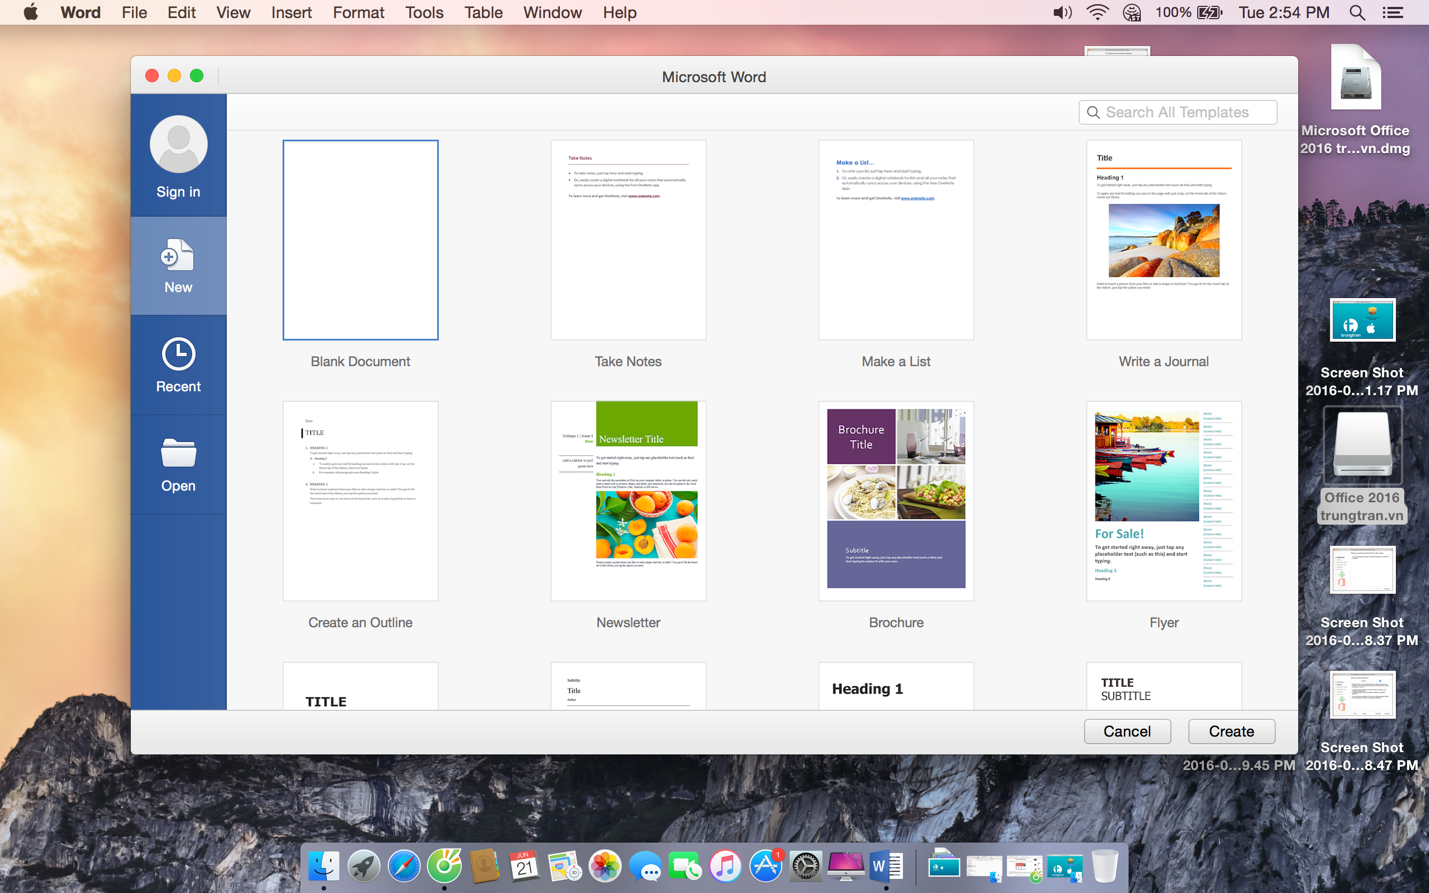Viewport: 1429px width, 893px height.
Task: Open Finder from the dock
Action: coord(323,866)
